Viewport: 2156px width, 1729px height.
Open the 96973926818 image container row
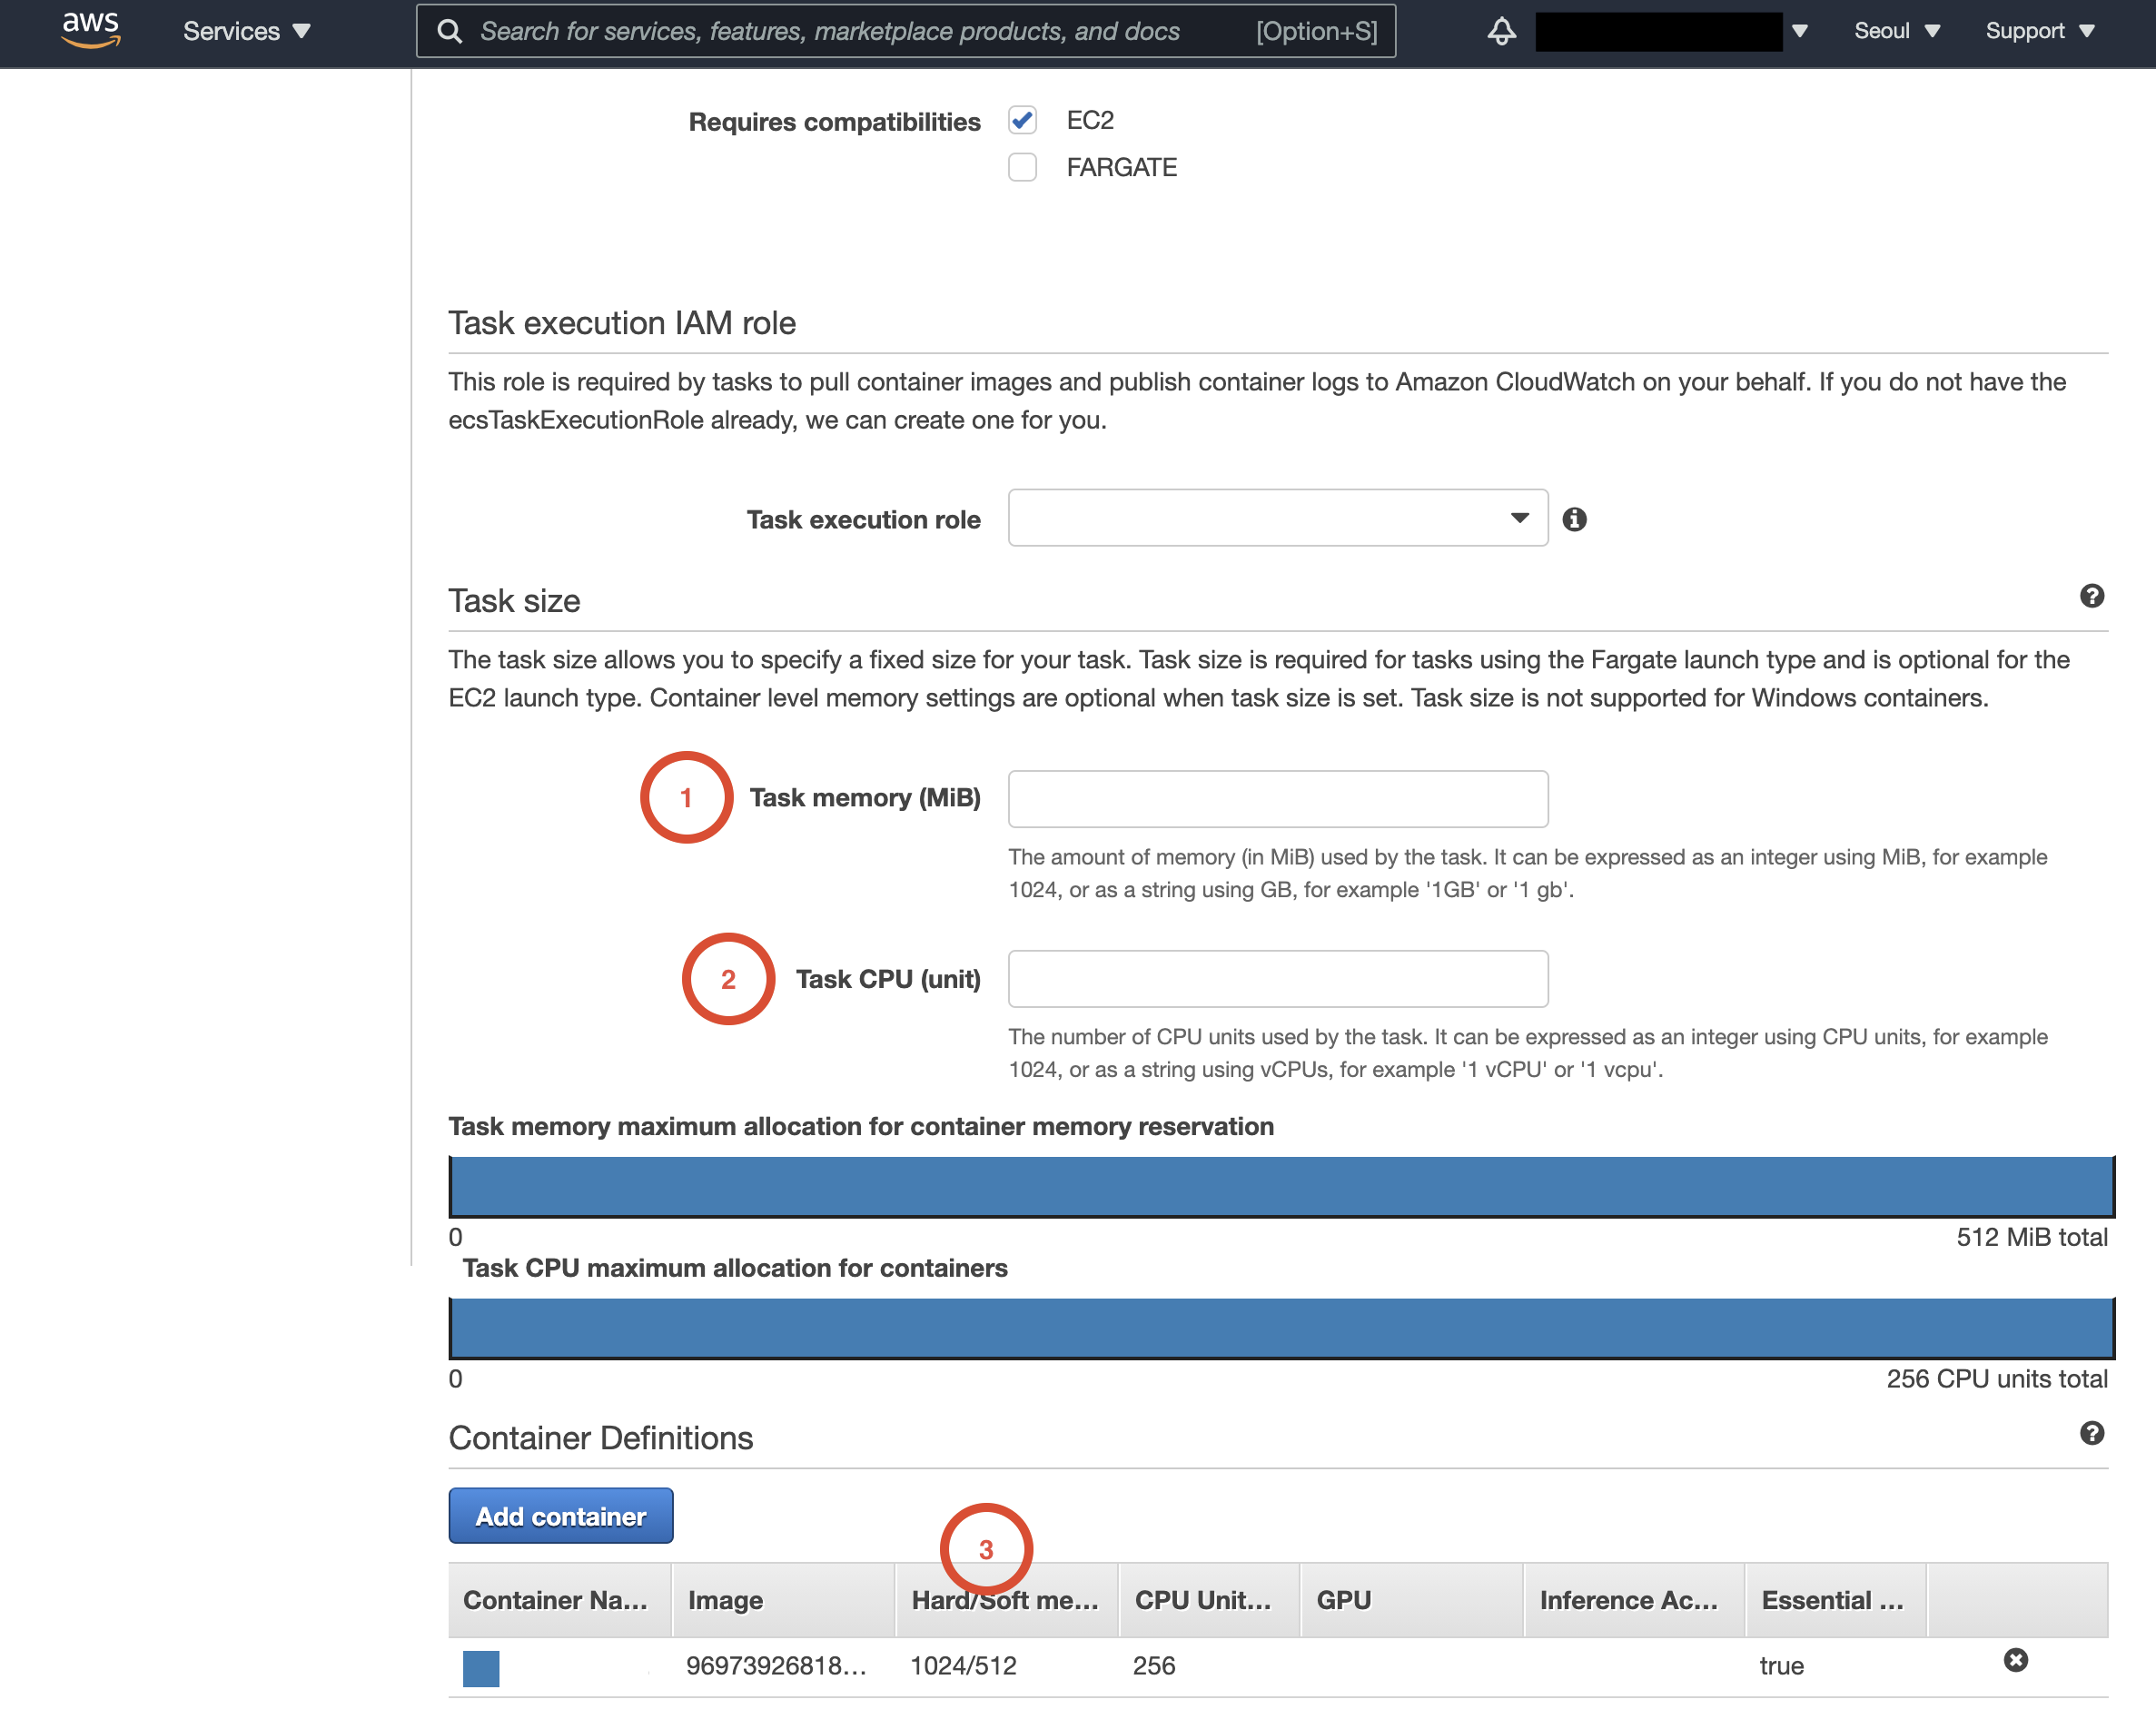pos(775,1666)
